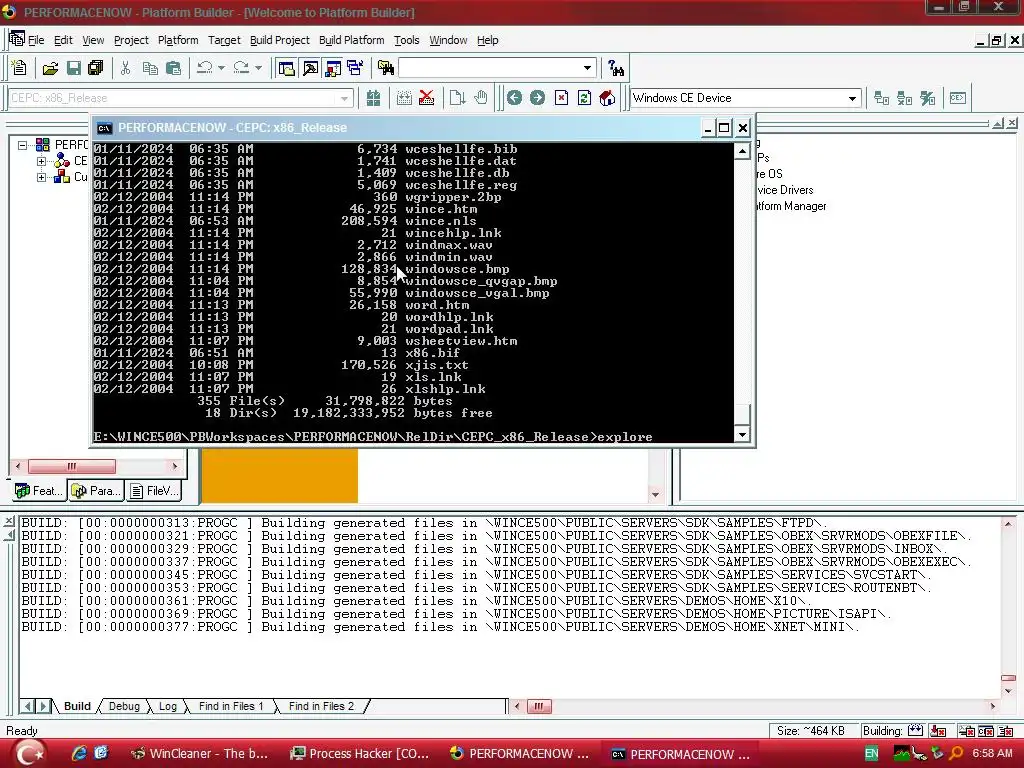
Task: Collapse the PERFC workspace tree root
Action: [x=23, y=145]
